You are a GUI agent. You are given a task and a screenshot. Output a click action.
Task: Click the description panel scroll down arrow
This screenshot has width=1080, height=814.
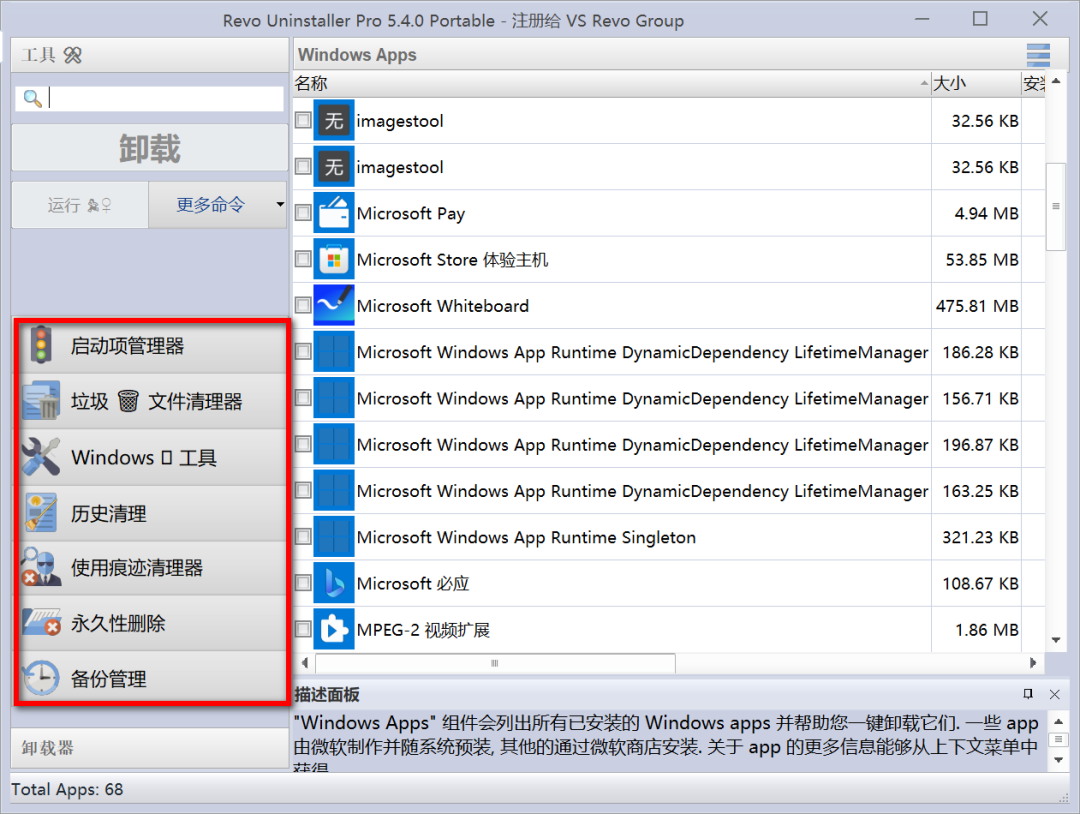(x=1058, y=760)
